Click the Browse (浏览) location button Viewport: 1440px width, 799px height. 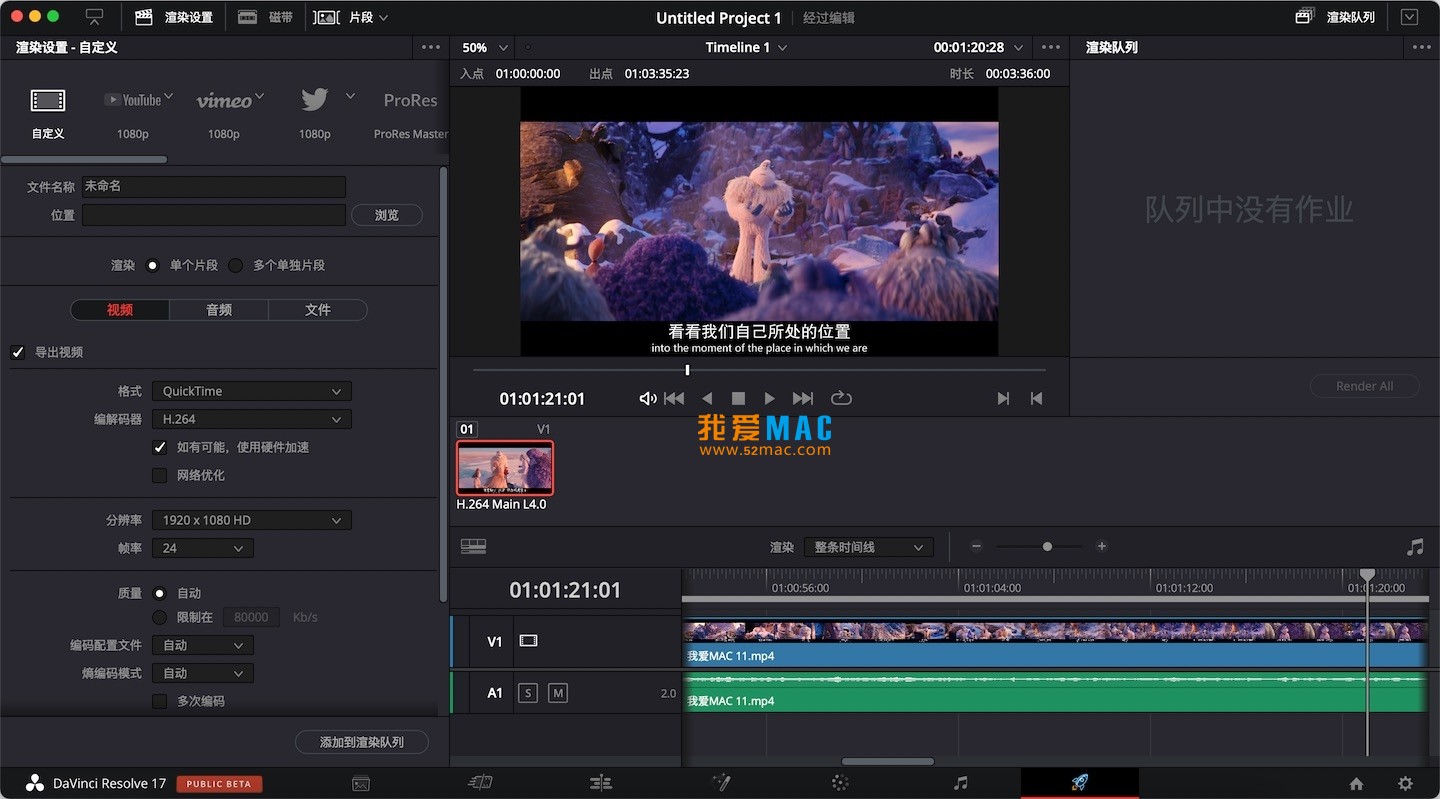pyautogui.click(x=386, y=215)
